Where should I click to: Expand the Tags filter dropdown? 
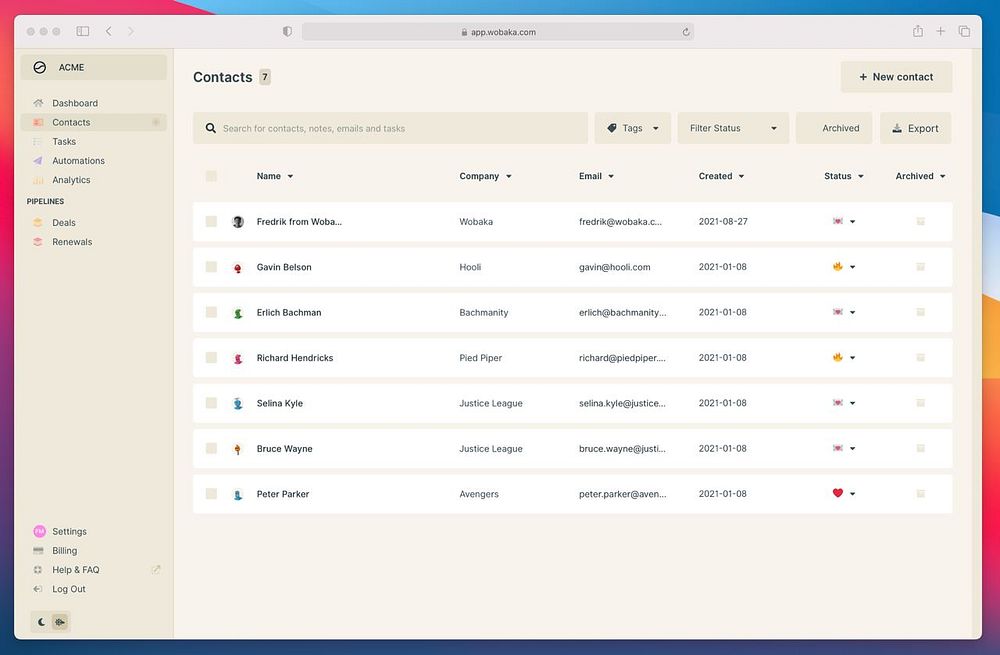coord(633,128)
